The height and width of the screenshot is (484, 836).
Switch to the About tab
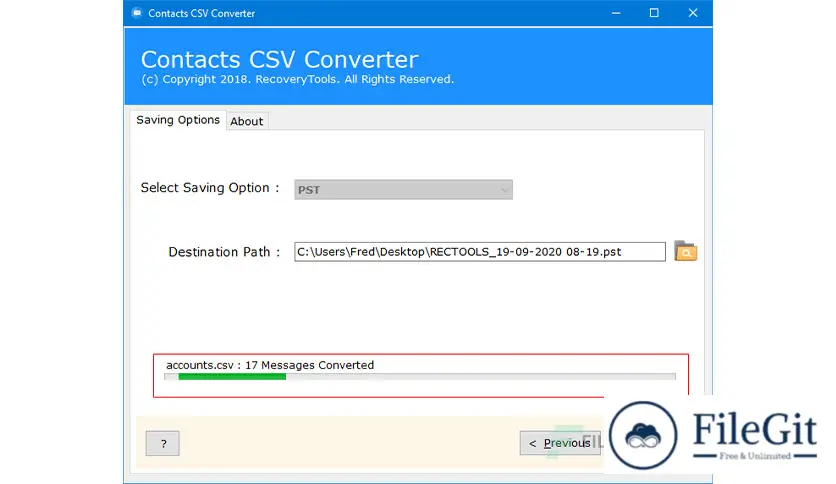coord(246,122)
